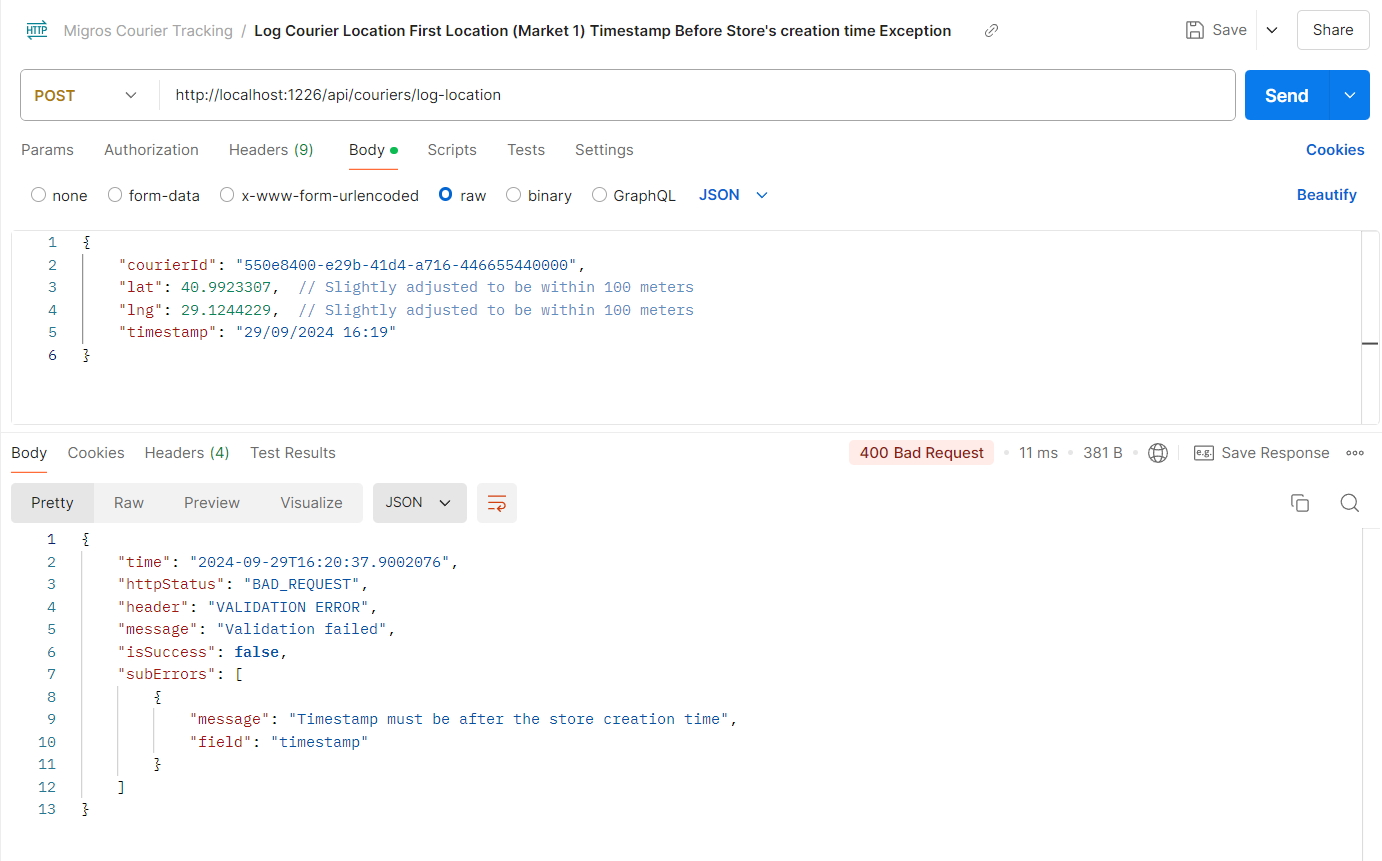Copy the response with copy icon
The height and width of the screenshot is (861, 1382).
coord(1300,503)
